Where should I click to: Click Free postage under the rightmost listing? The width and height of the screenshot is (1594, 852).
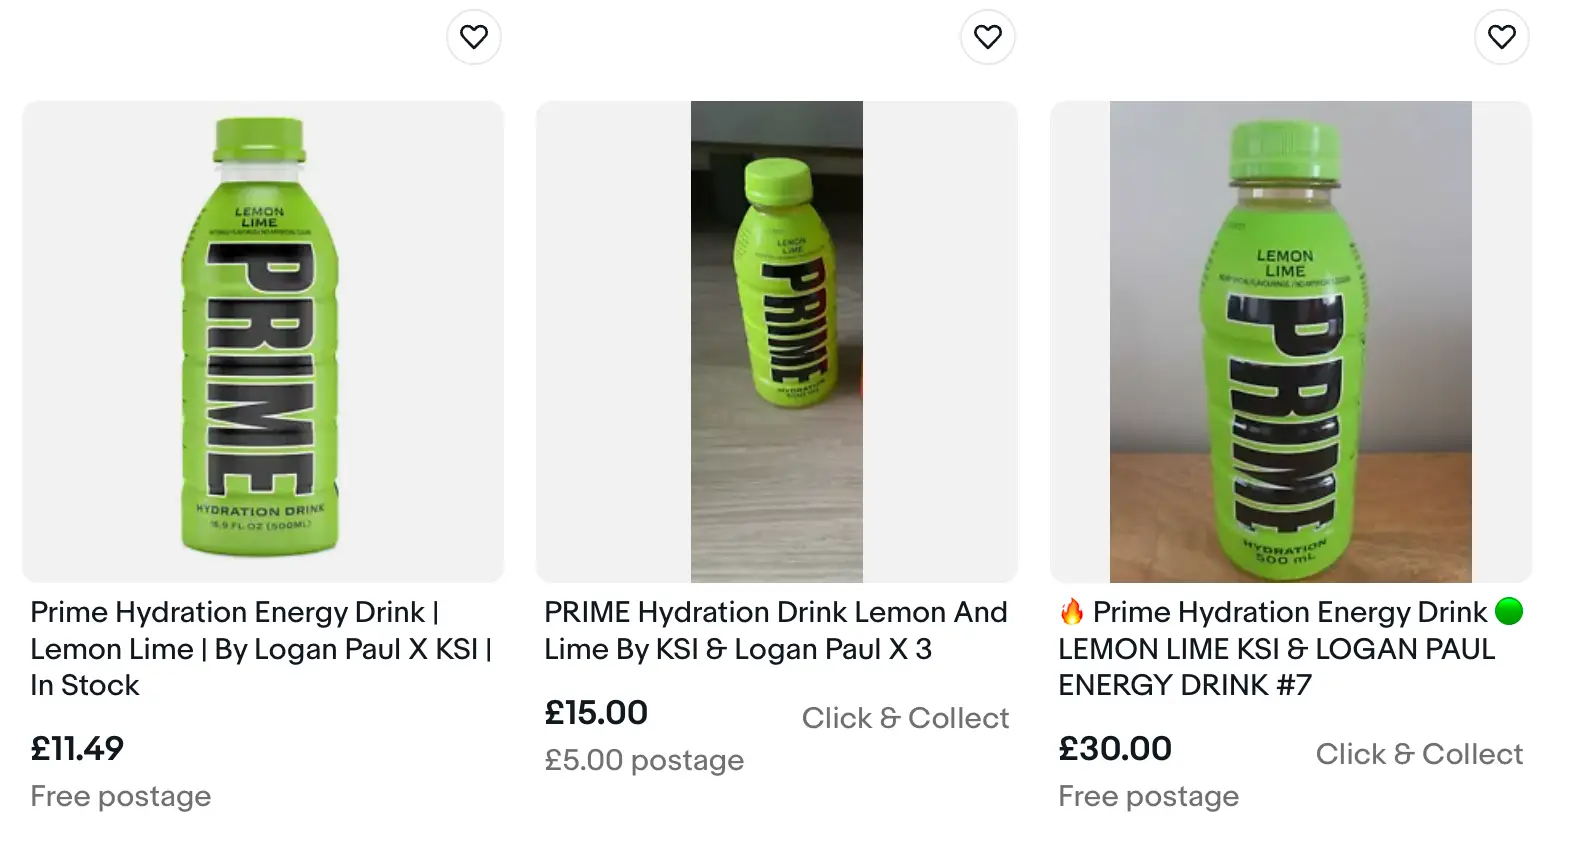click(x=1147, y=796)
